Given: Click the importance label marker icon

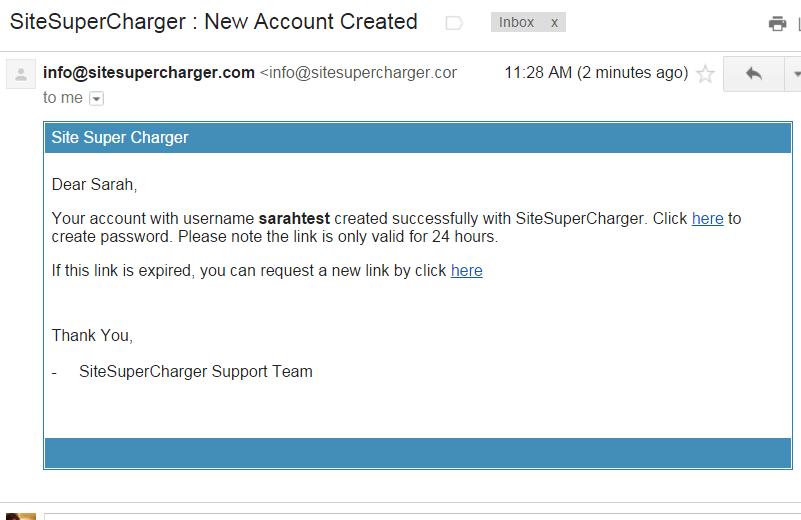Looking at the screenshot, I should [454, 23].
